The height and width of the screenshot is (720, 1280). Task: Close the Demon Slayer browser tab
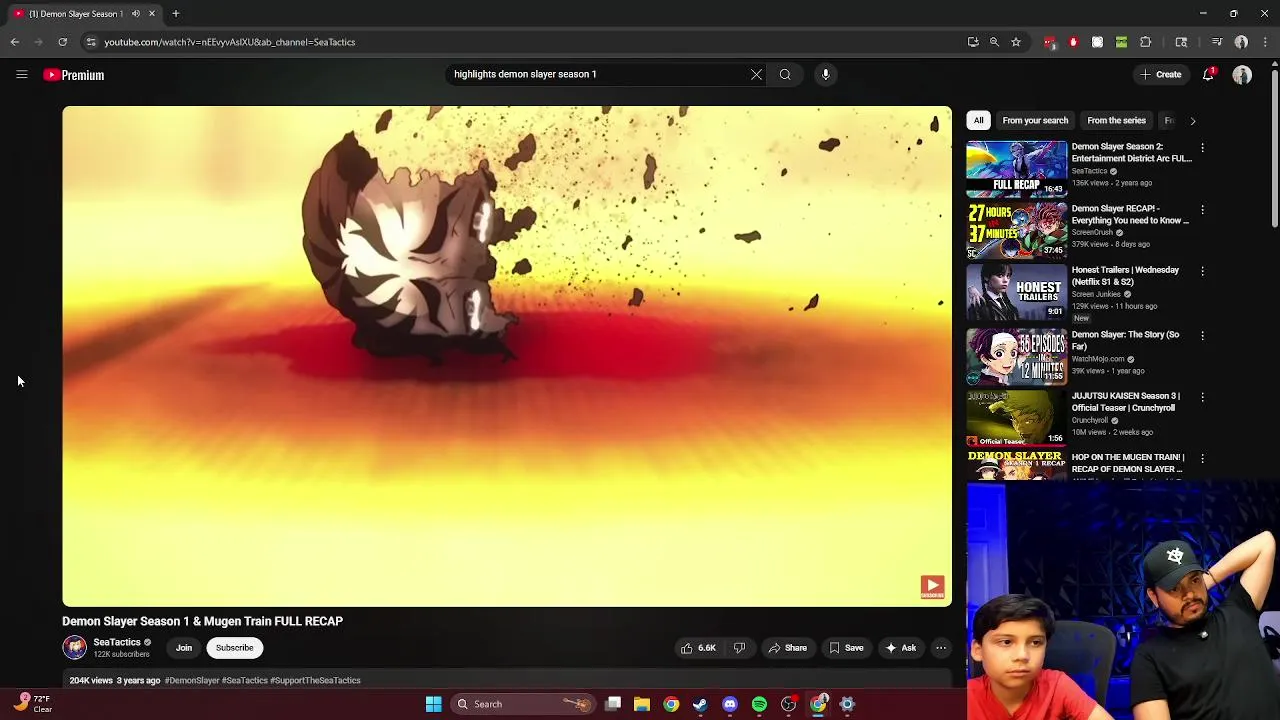152,13
